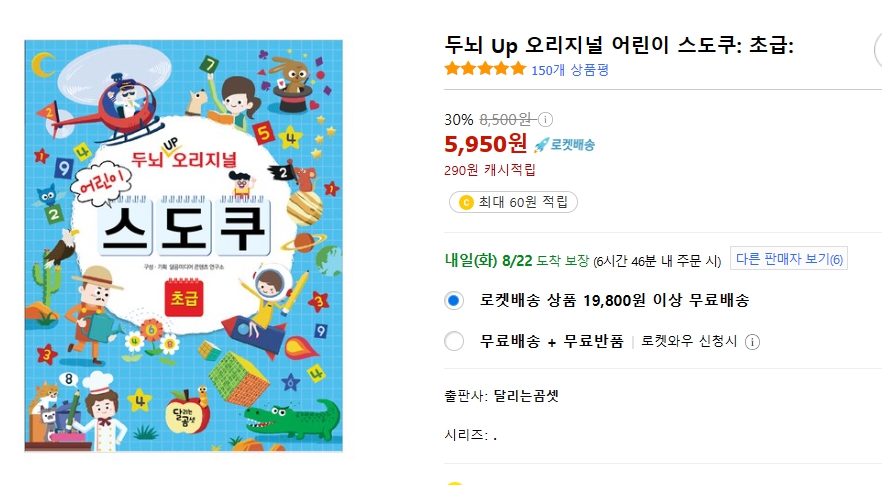Screen dimensions: 882x485
Task: Click the 로켓배송 rocket badge
Action: click(x=565, y=145)
